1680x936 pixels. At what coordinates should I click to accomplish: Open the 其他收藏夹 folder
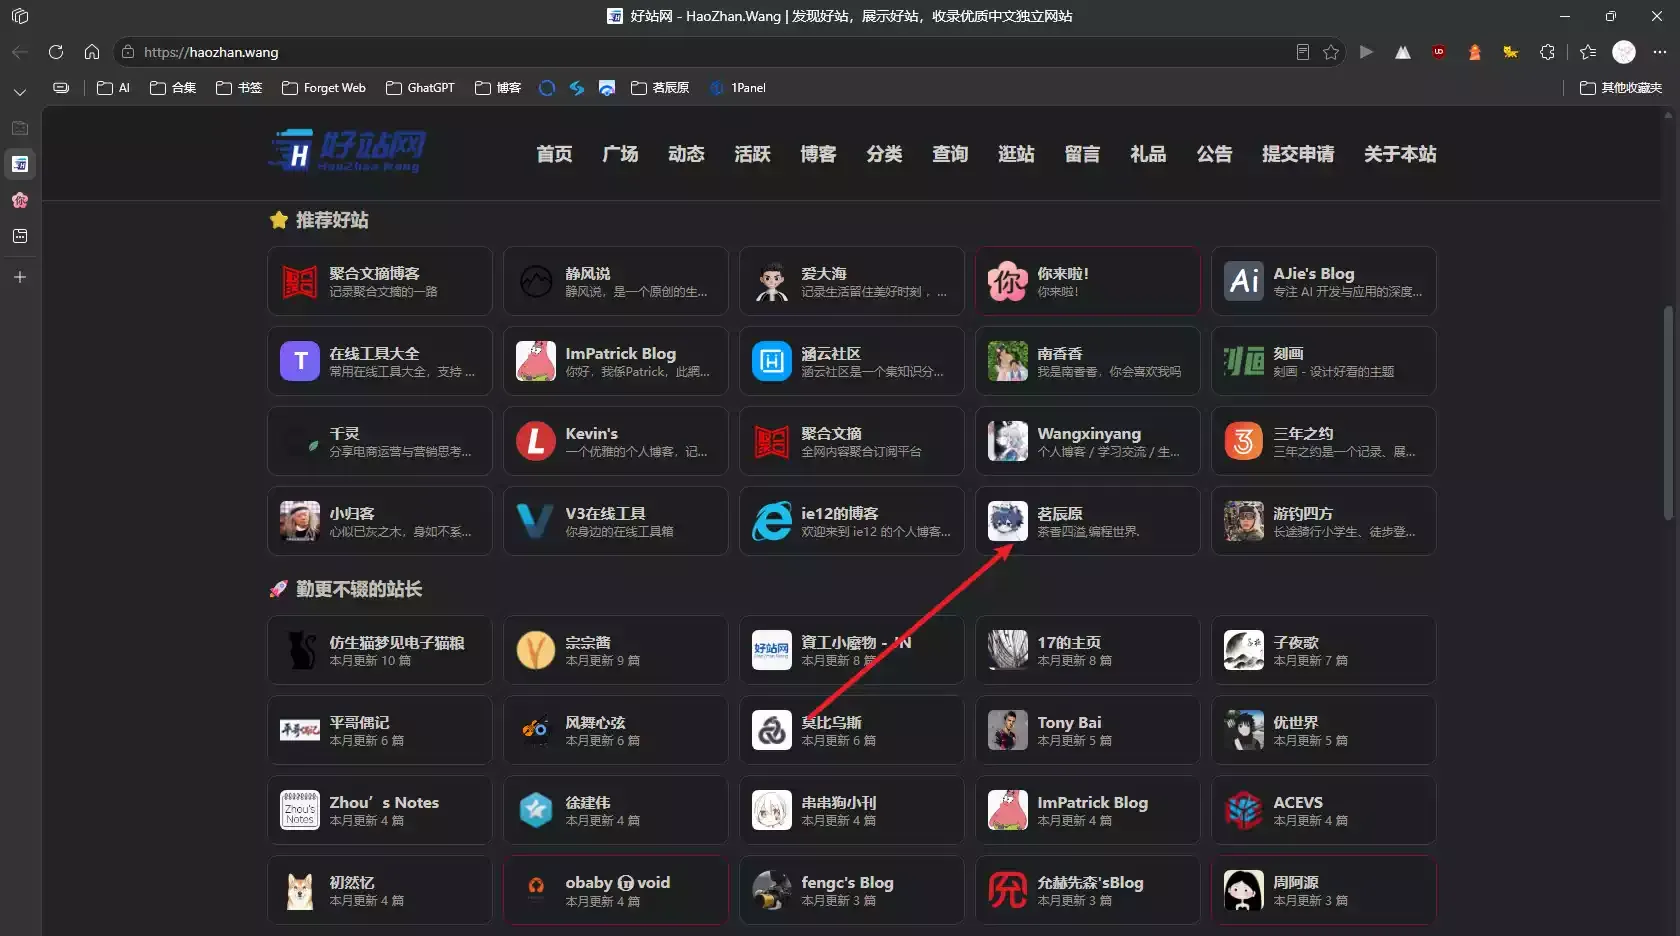click(1621, 88)
